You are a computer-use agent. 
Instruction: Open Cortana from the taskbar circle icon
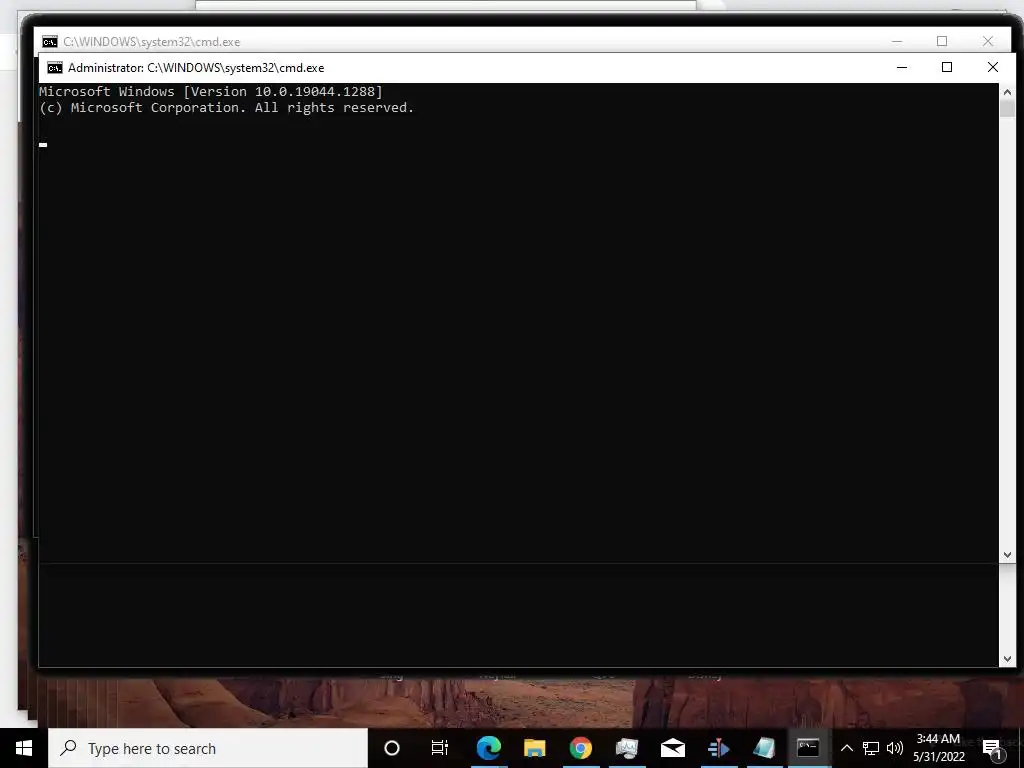tap(392, 748)
